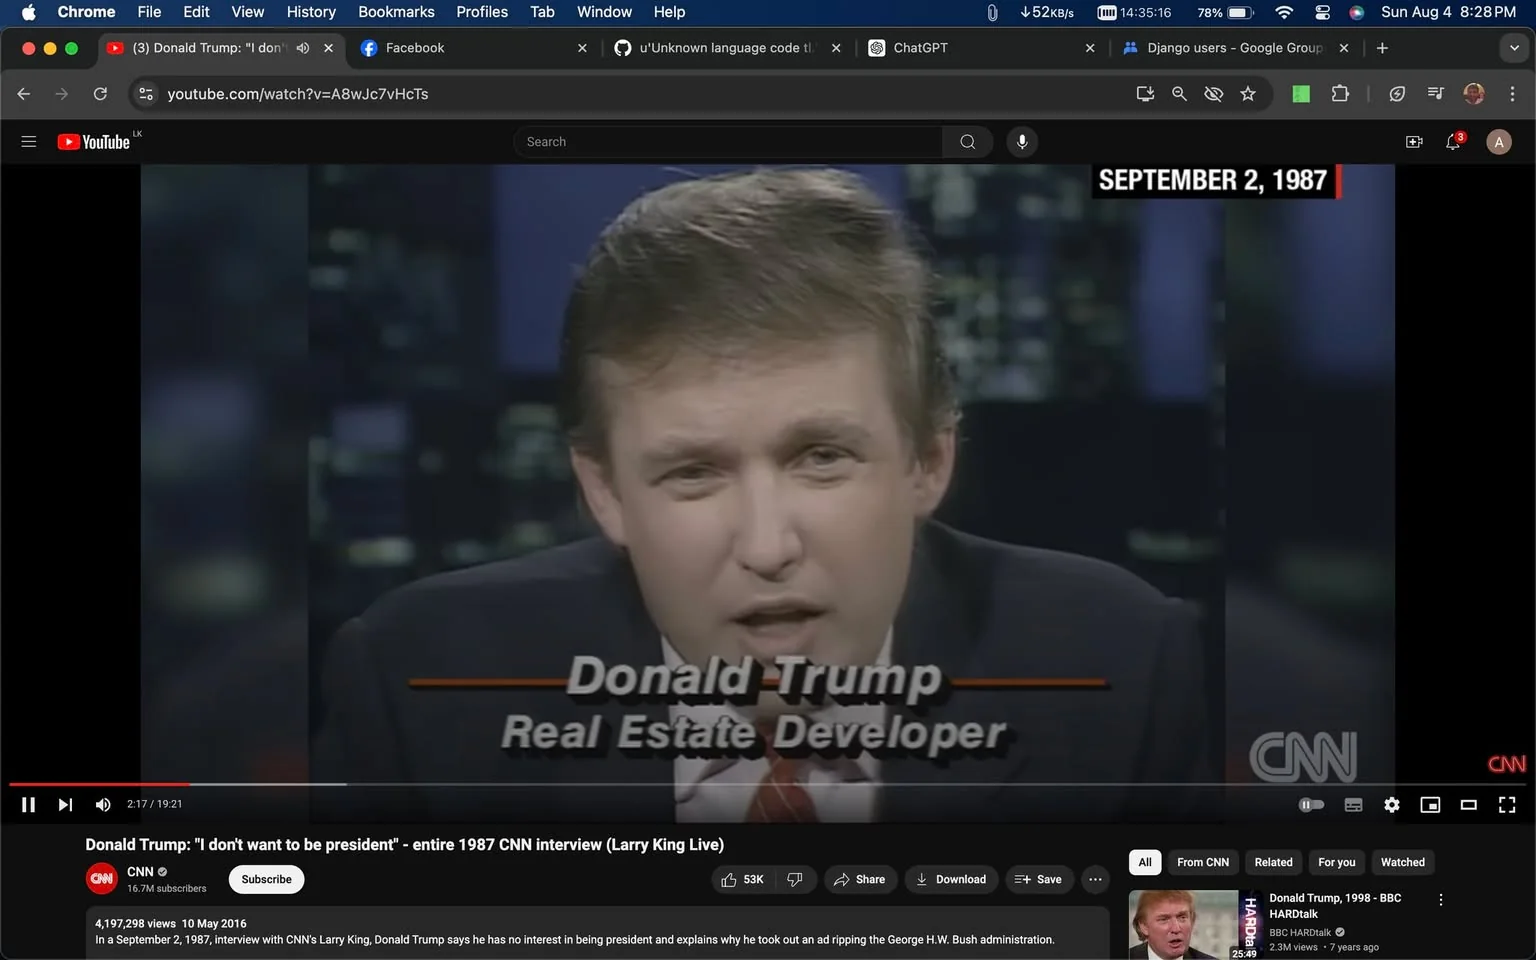Reload the current page
Image resolution: width=1536 pixels, height=960 pixels.
[100, 94]
